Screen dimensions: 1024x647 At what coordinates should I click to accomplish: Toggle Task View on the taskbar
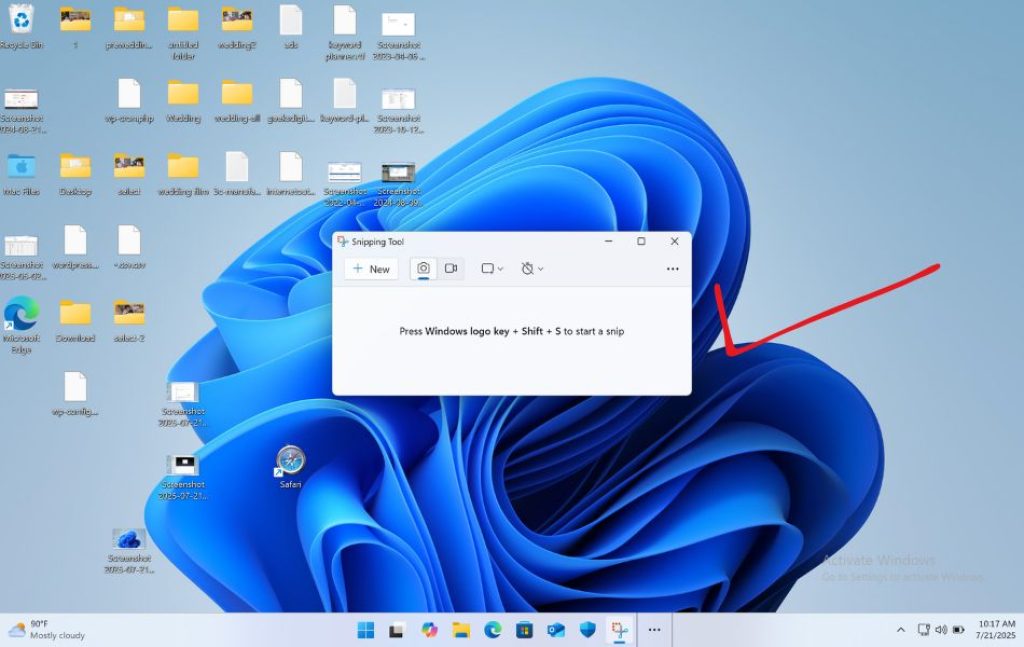pos(398,629)
